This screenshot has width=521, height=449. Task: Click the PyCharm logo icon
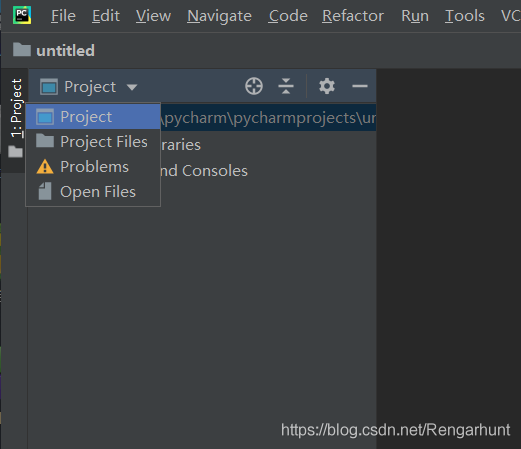(22, 15)
